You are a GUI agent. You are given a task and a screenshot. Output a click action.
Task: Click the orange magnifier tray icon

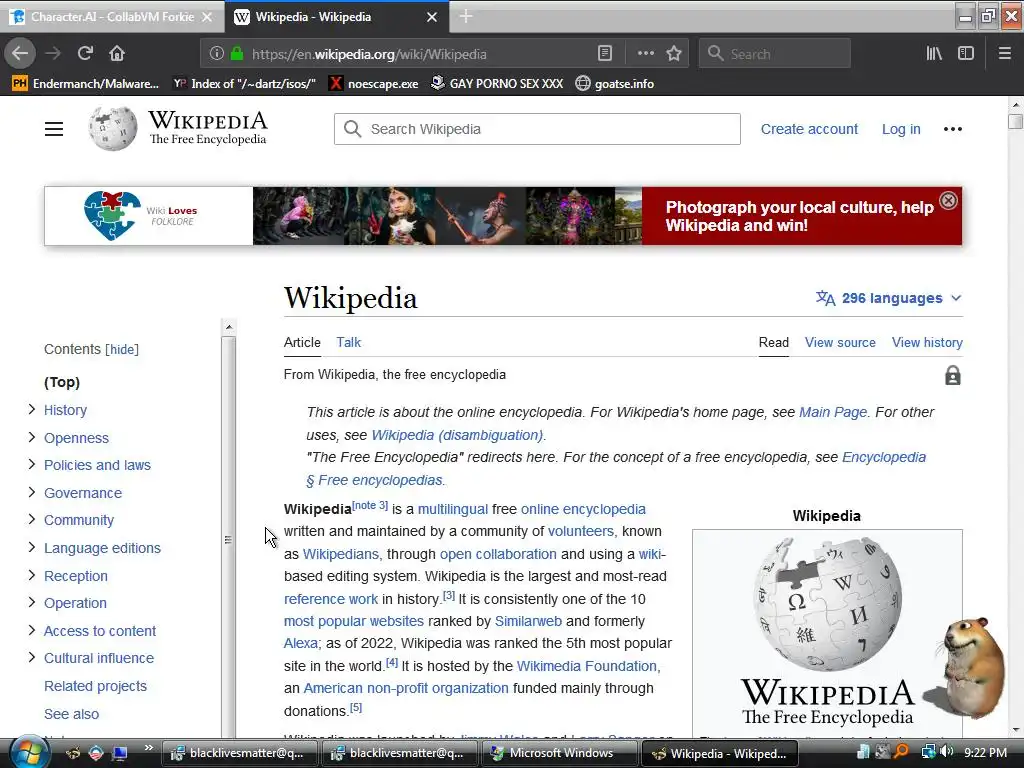902,752
